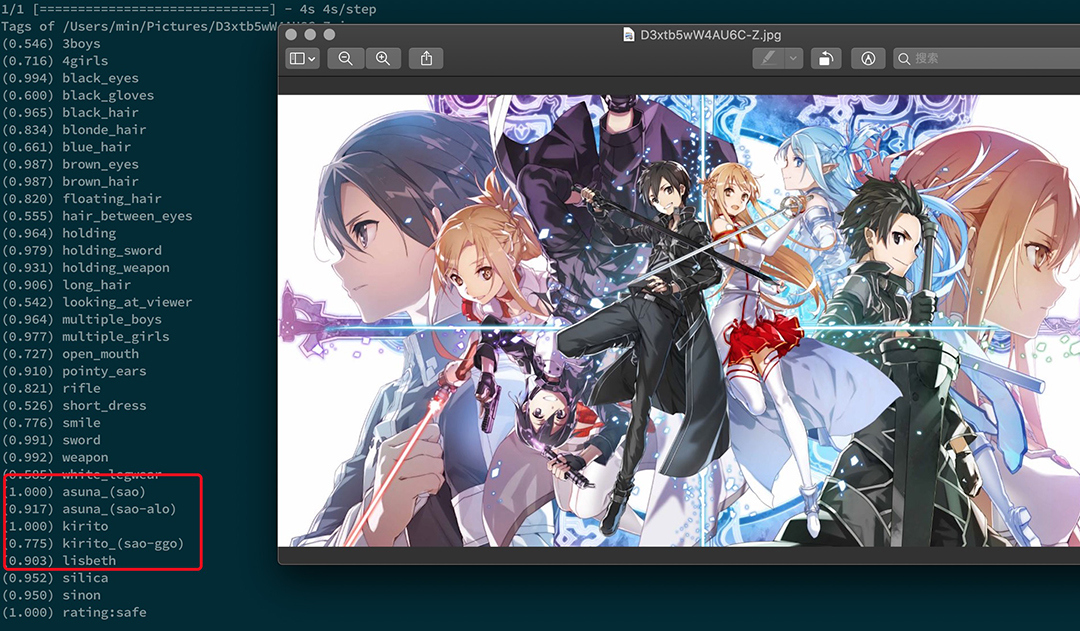The height and width of the screenshot is (631, 1080).
Task: Click the zoom in magnifier button
Action: [x=383, y=59]
